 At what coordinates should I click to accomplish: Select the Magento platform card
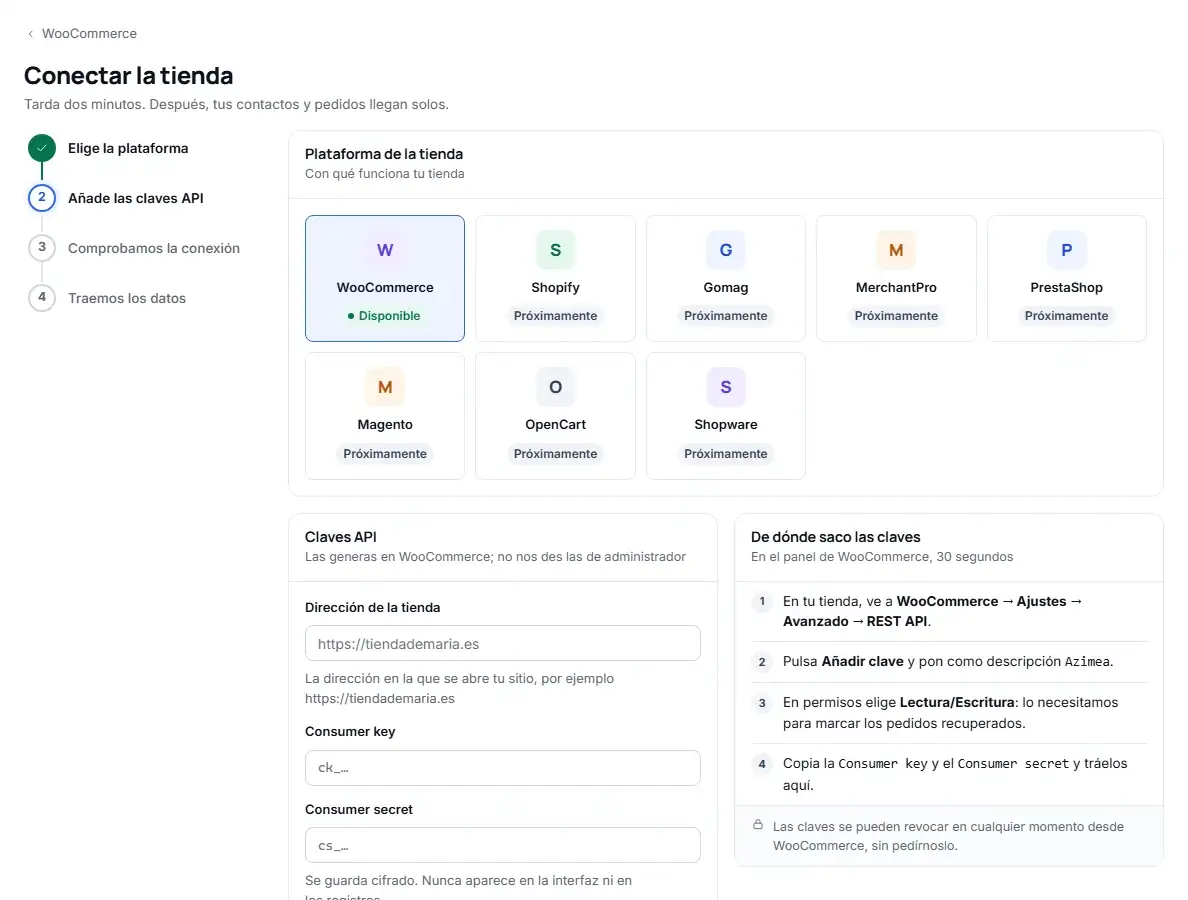[385, 416]
